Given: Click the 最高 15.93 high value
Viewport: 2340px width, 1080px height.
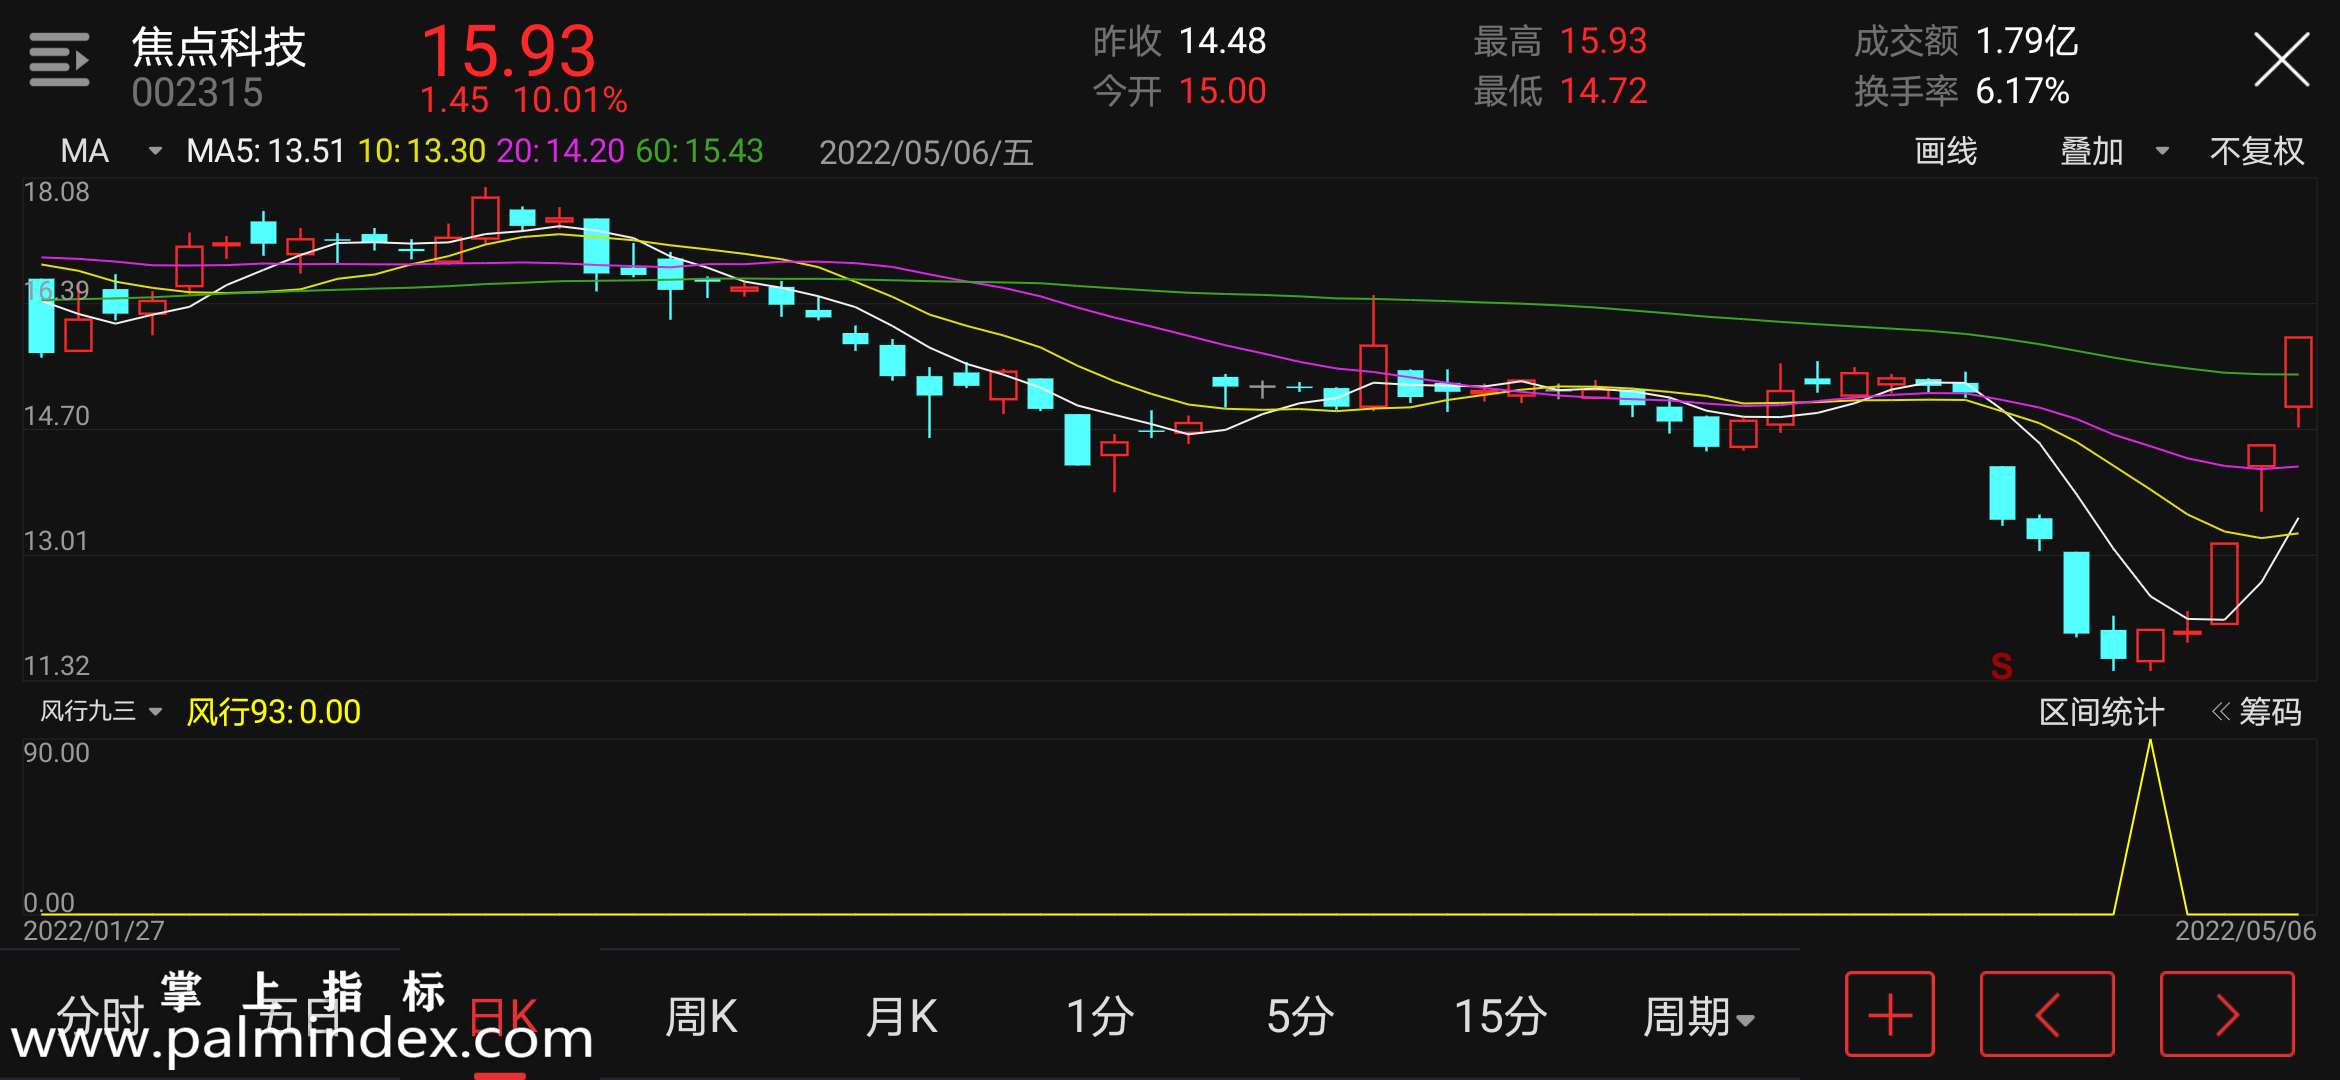Looking at the screenshot, I should (x=1560, y=41).
